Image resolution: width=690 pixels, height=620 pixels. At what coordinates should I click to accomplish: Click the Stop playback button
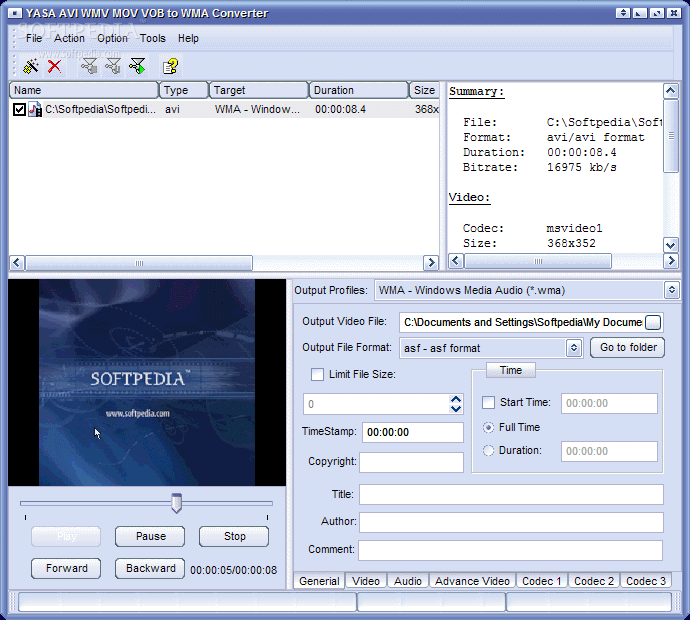click(234, 536)
